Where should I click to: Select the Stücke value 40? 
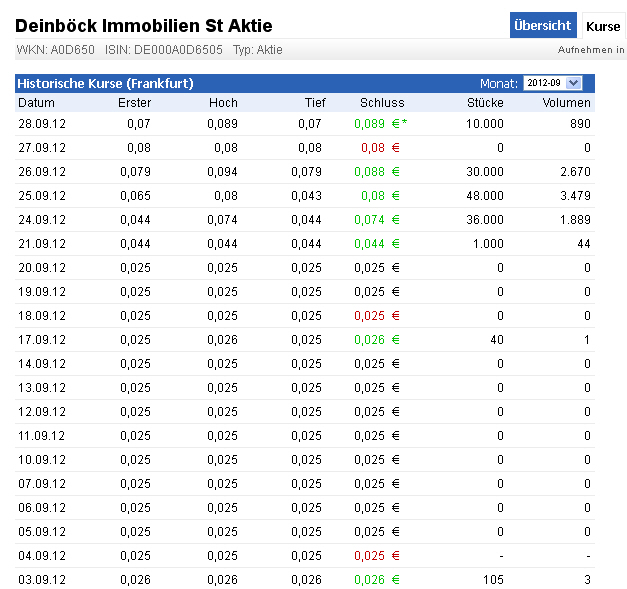tap(497, 340)
